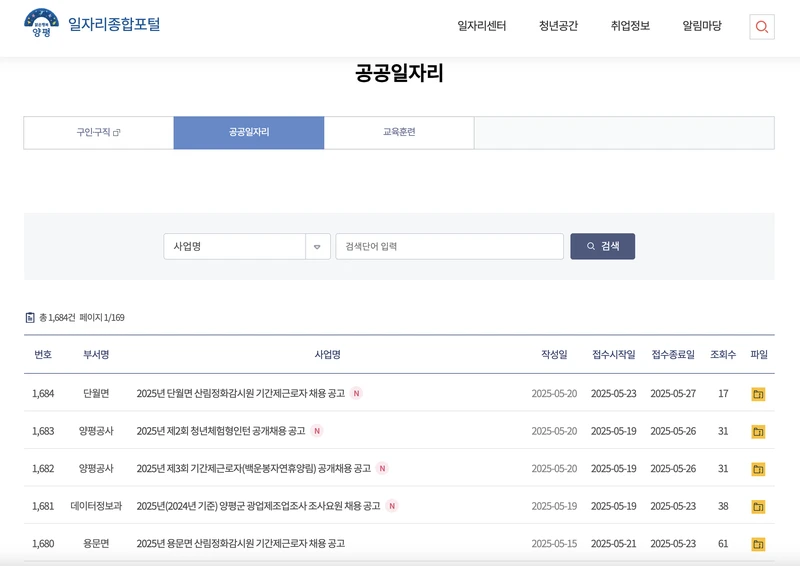Click the N badge on 단월면 post

coord(357,393)
